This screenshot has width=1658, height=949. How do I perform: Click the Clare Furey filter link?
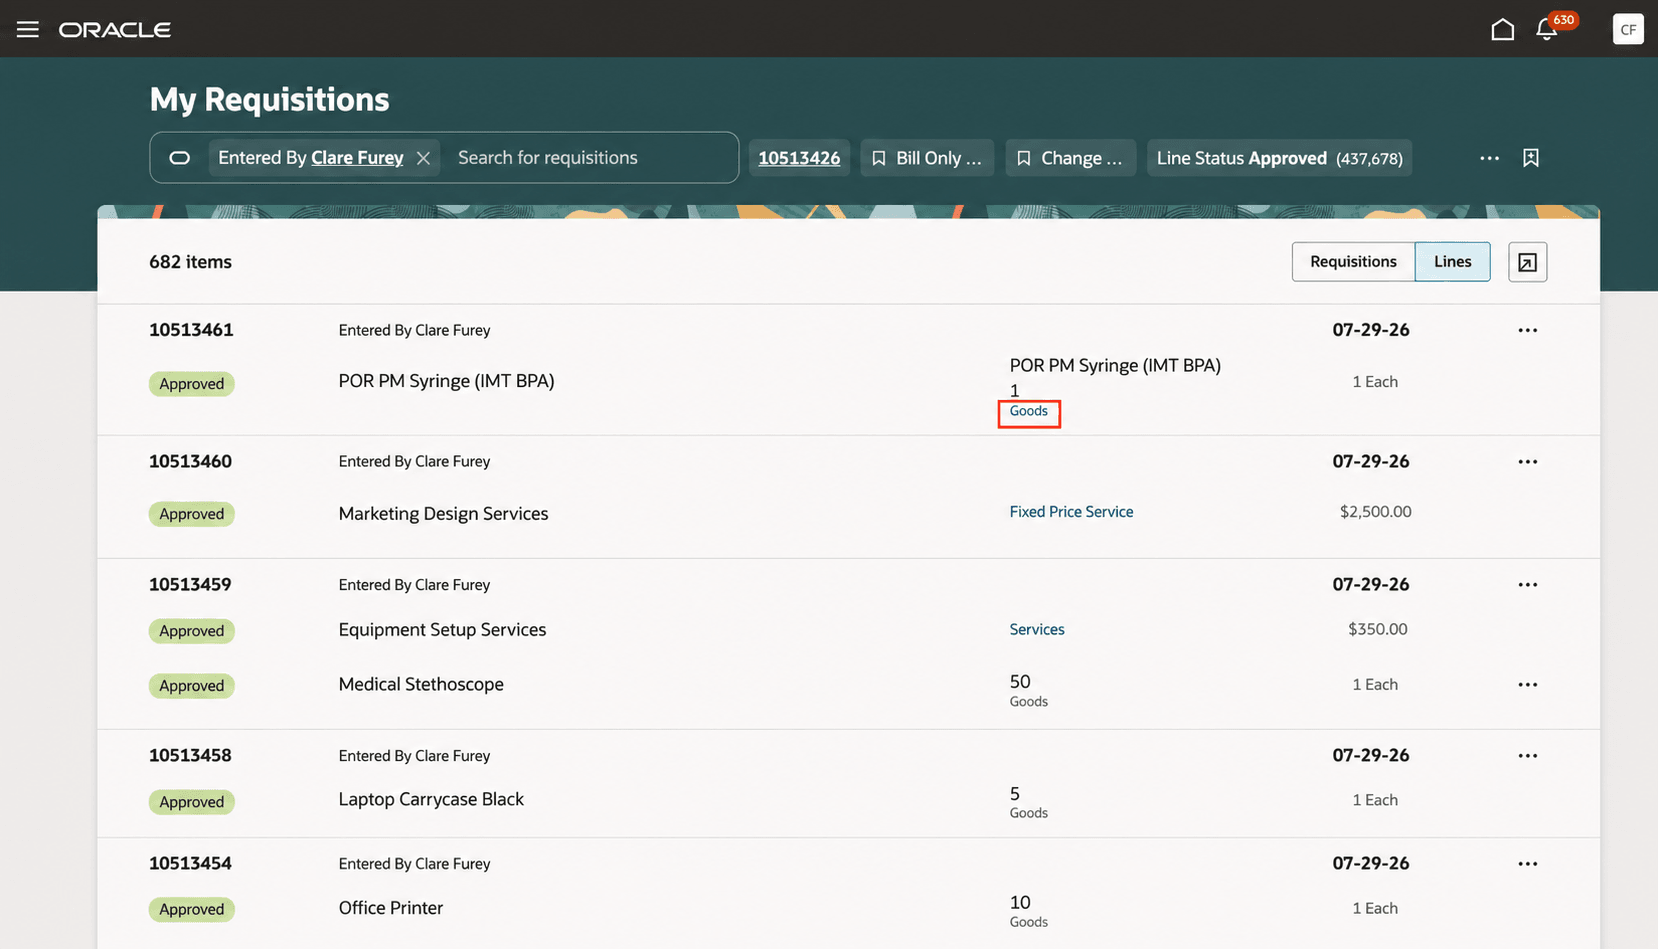tap(357, 158)
